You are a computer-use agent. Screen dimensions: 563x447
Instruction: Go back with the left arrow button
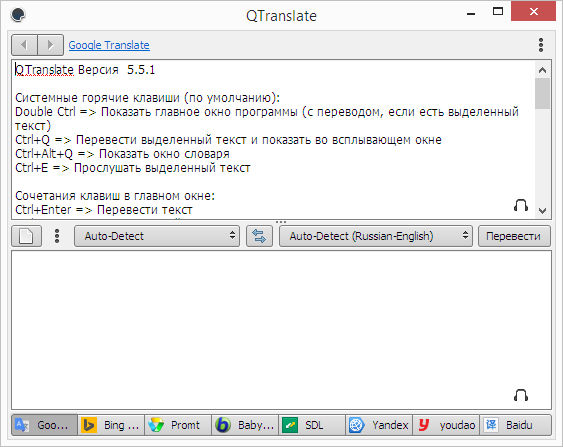click(24, 45)
